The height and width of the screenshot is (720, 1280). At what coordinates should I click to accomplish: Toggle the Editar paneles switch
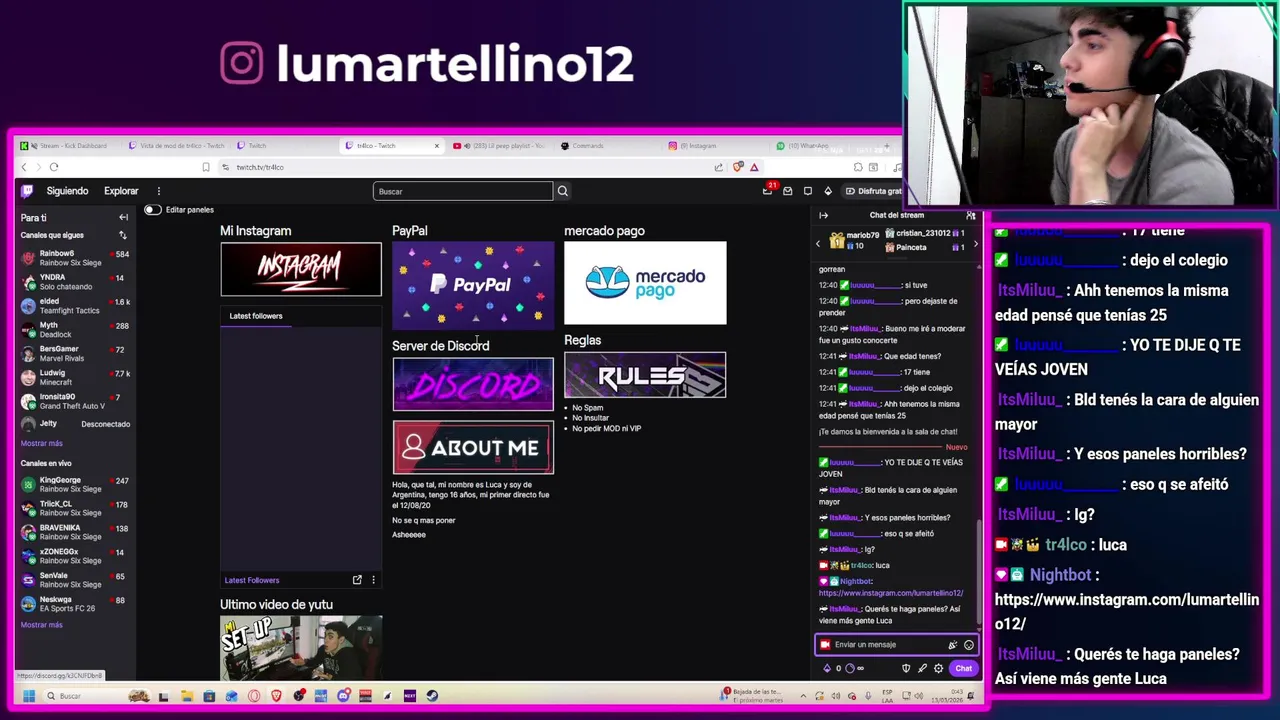[152, 210]
